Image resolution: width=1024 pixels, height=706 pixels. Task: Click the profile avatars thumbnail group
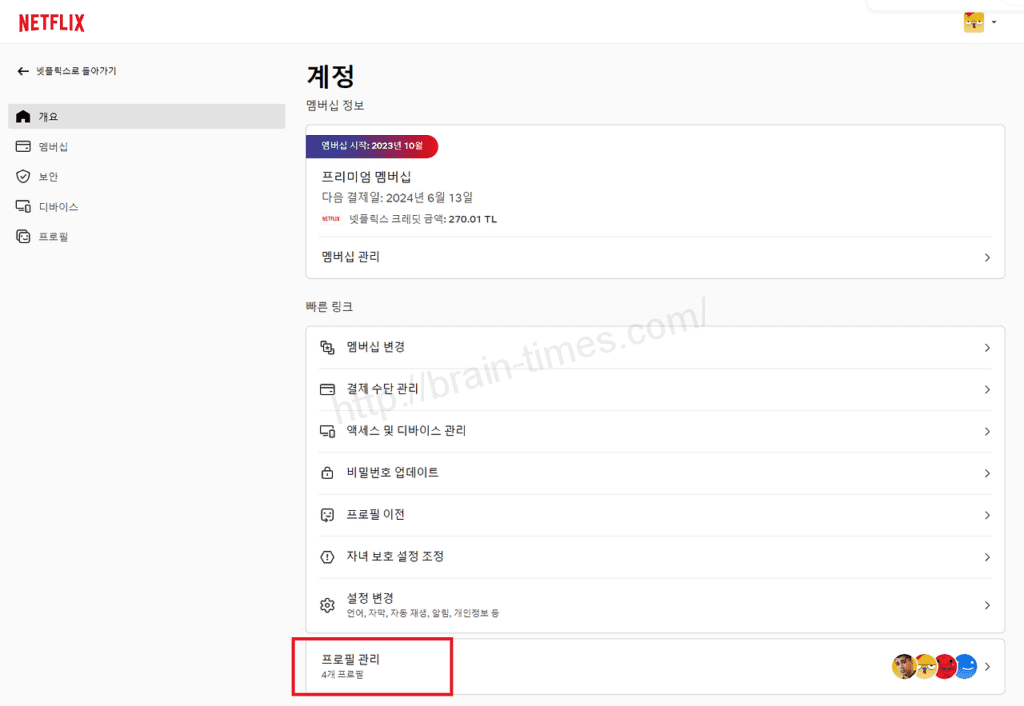(934, 667)
